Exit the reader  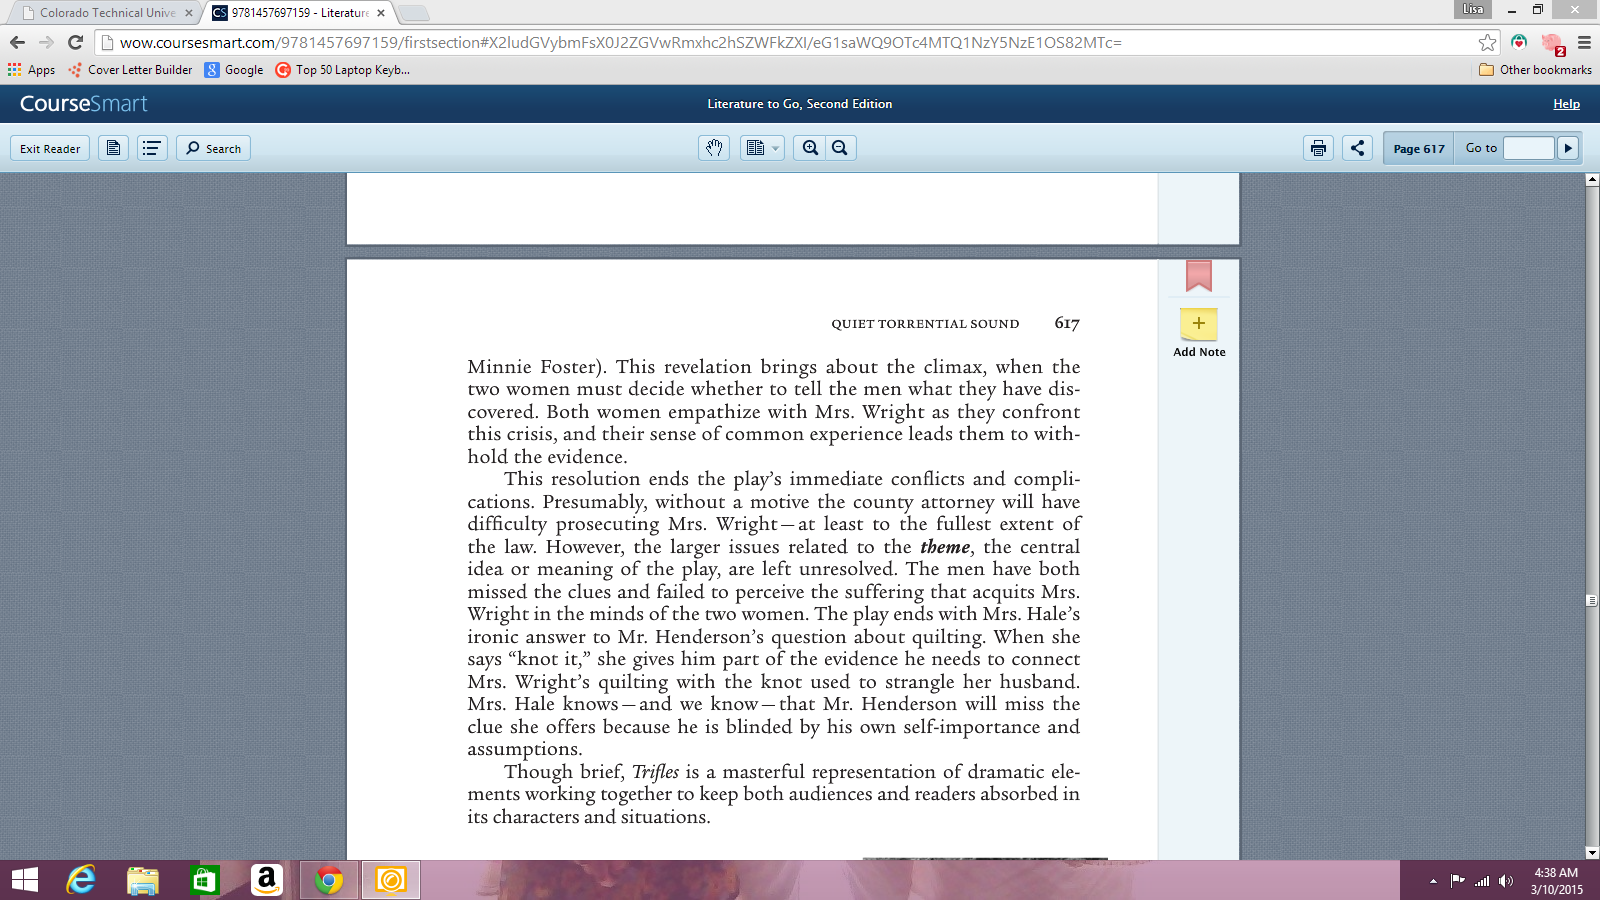tap(50, 148)
